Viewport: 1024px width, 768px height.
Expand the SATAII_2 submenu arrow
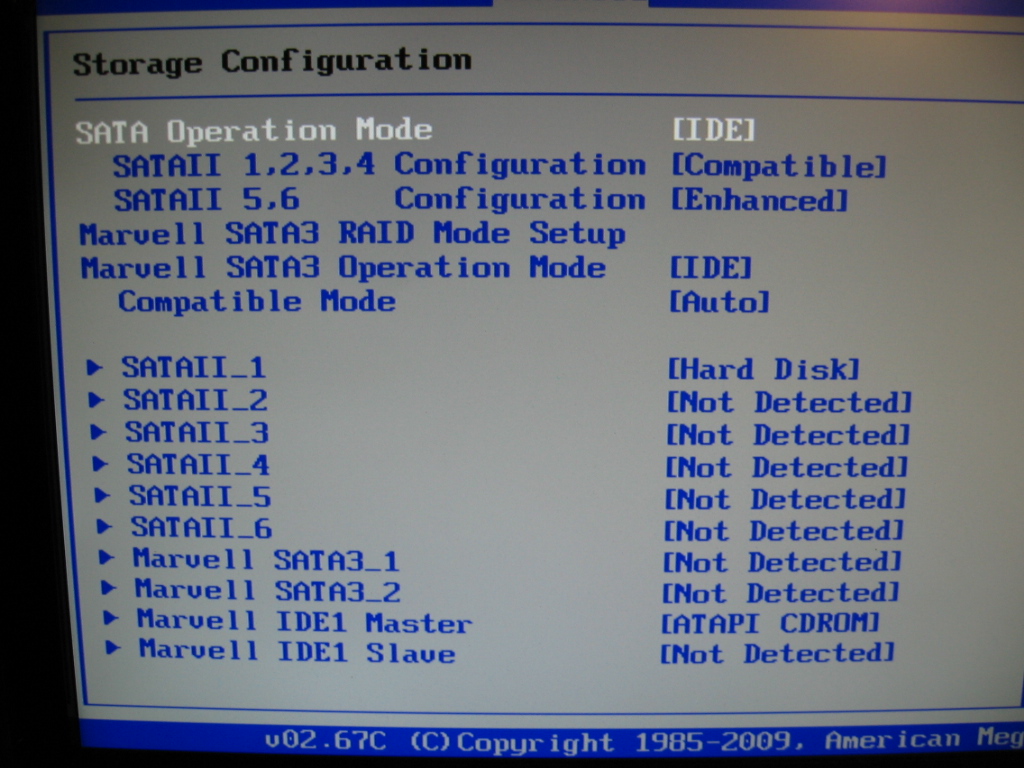pyautogui.click(x=96, y=400)
